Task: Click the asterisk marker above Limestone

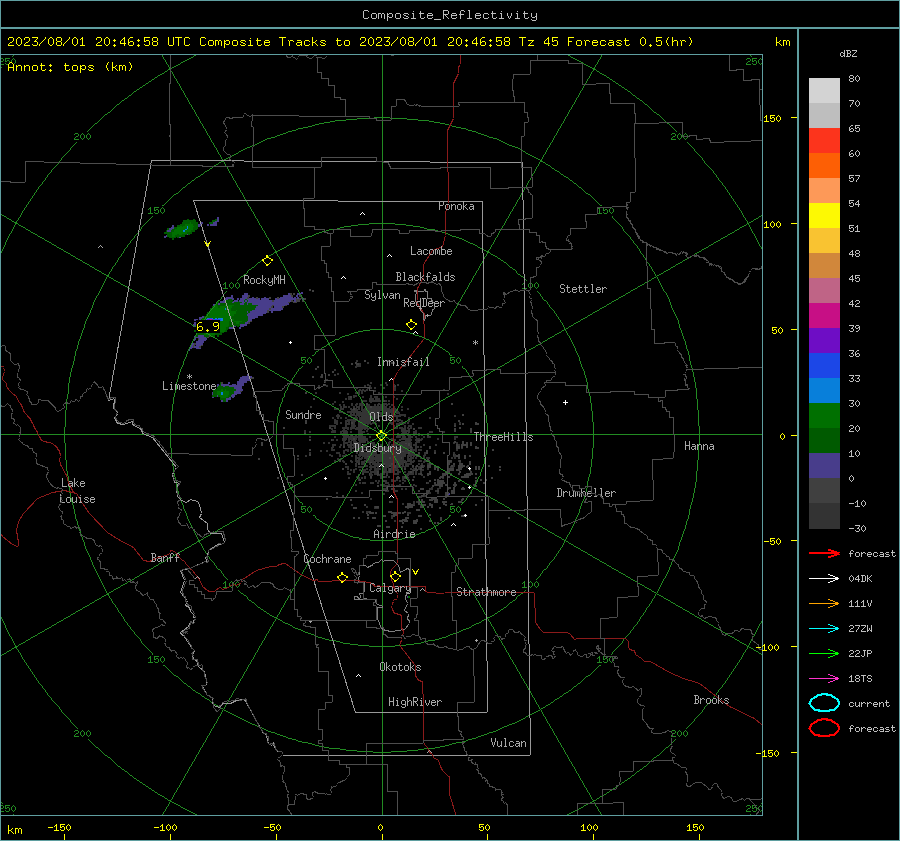Action: click(189, 377)
